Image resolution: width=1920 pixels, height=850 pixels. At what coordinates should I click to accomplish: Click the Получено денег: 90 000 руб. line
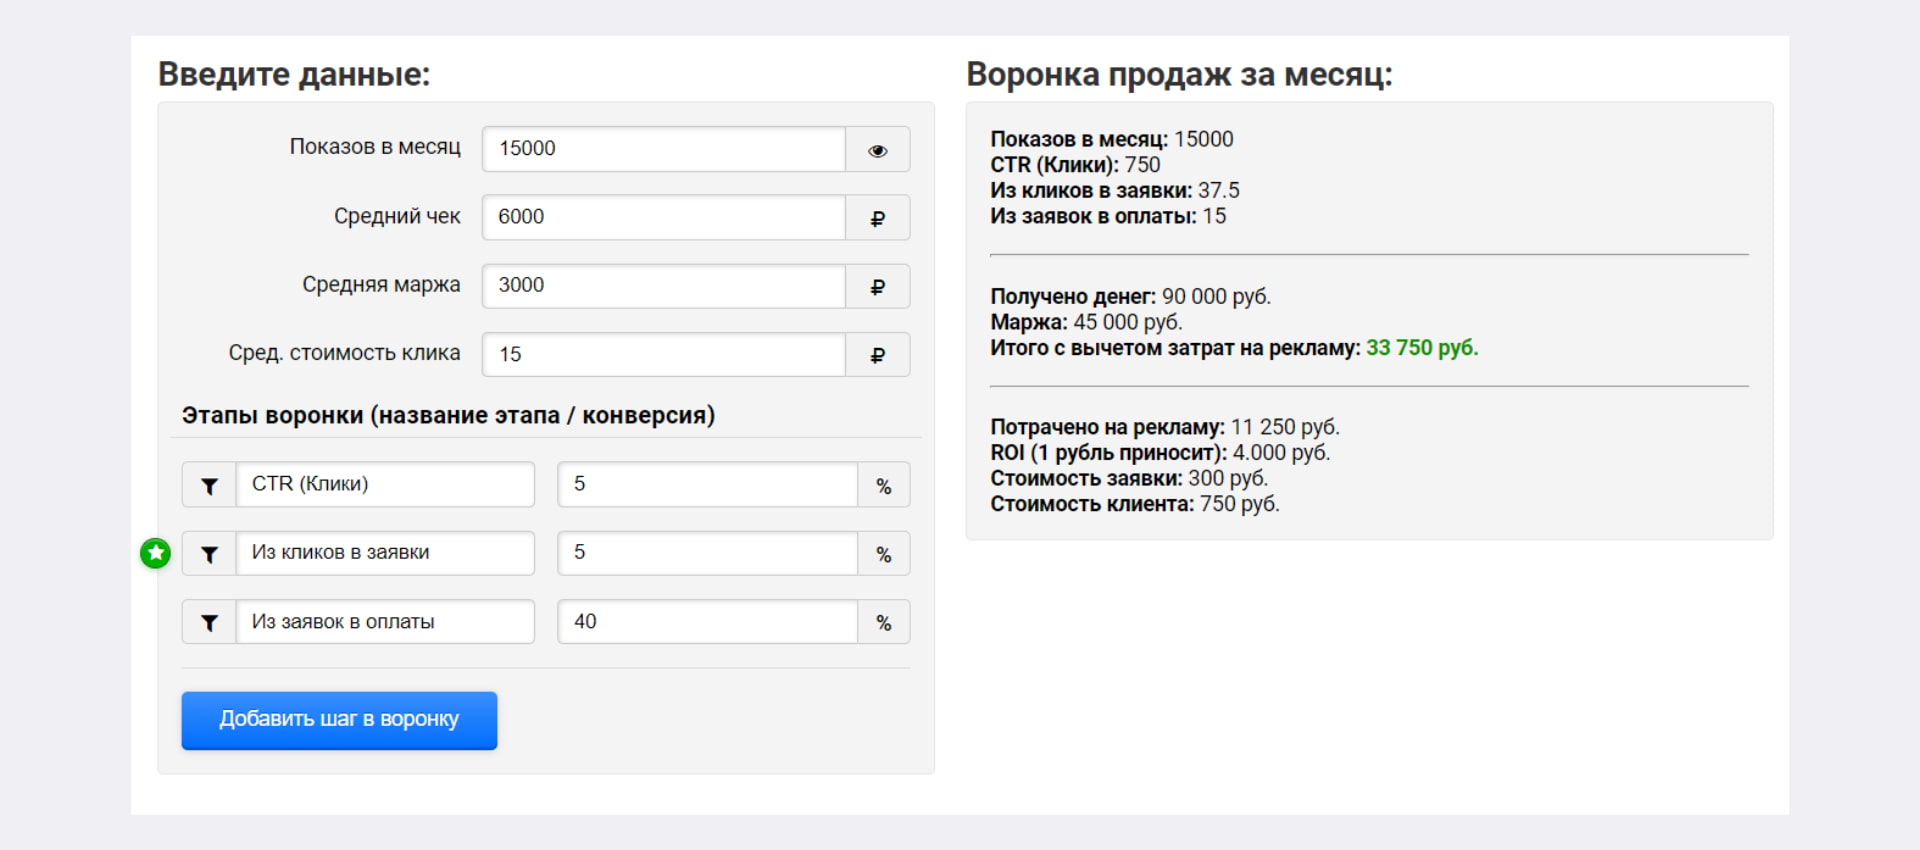(1130, 296)
